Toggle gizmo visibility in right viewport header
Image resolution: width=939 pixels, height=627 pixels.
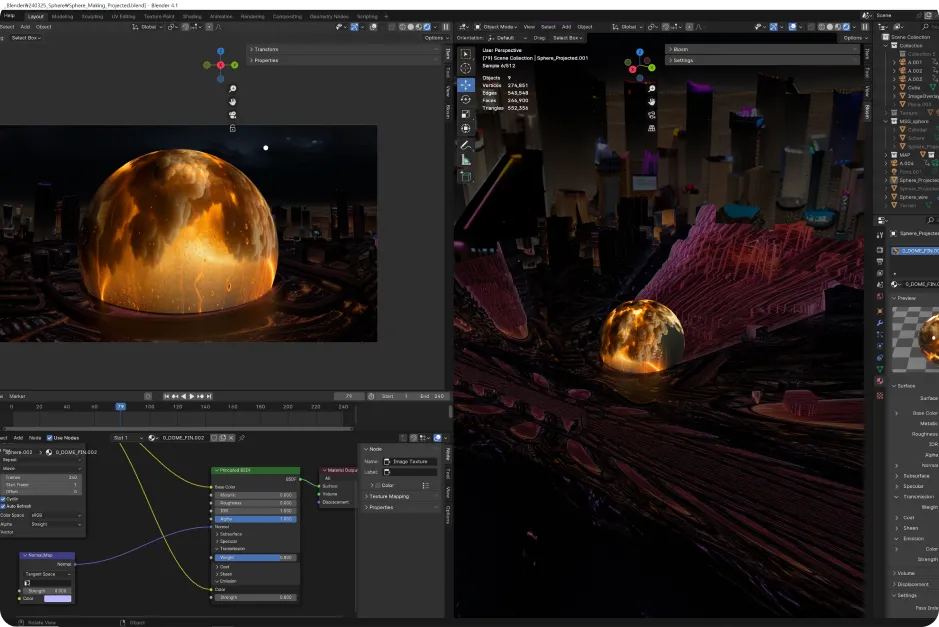click(x=773, y=27)
